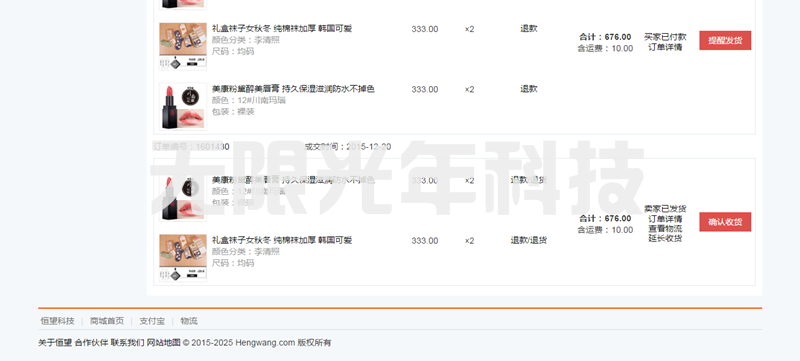
Task: Click the 确认收货 button
Action: coord(725,222)
